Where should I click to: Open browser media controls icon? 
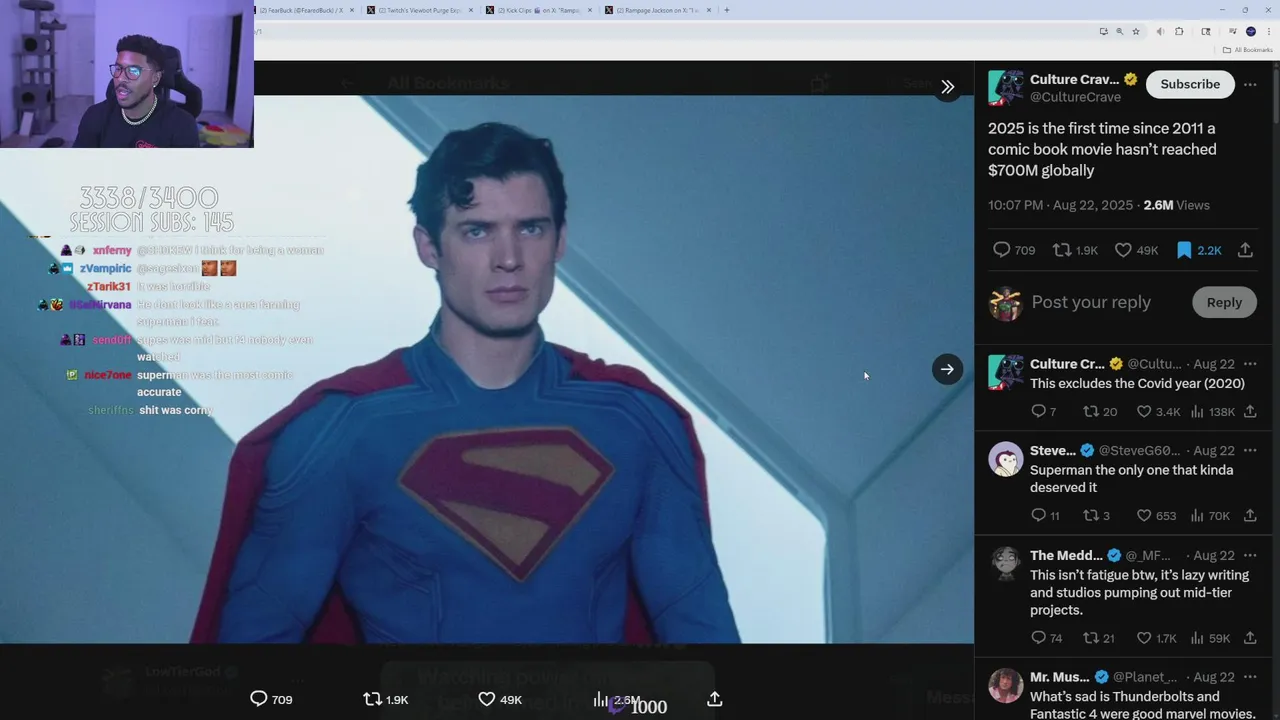[x=1233, y=31]
